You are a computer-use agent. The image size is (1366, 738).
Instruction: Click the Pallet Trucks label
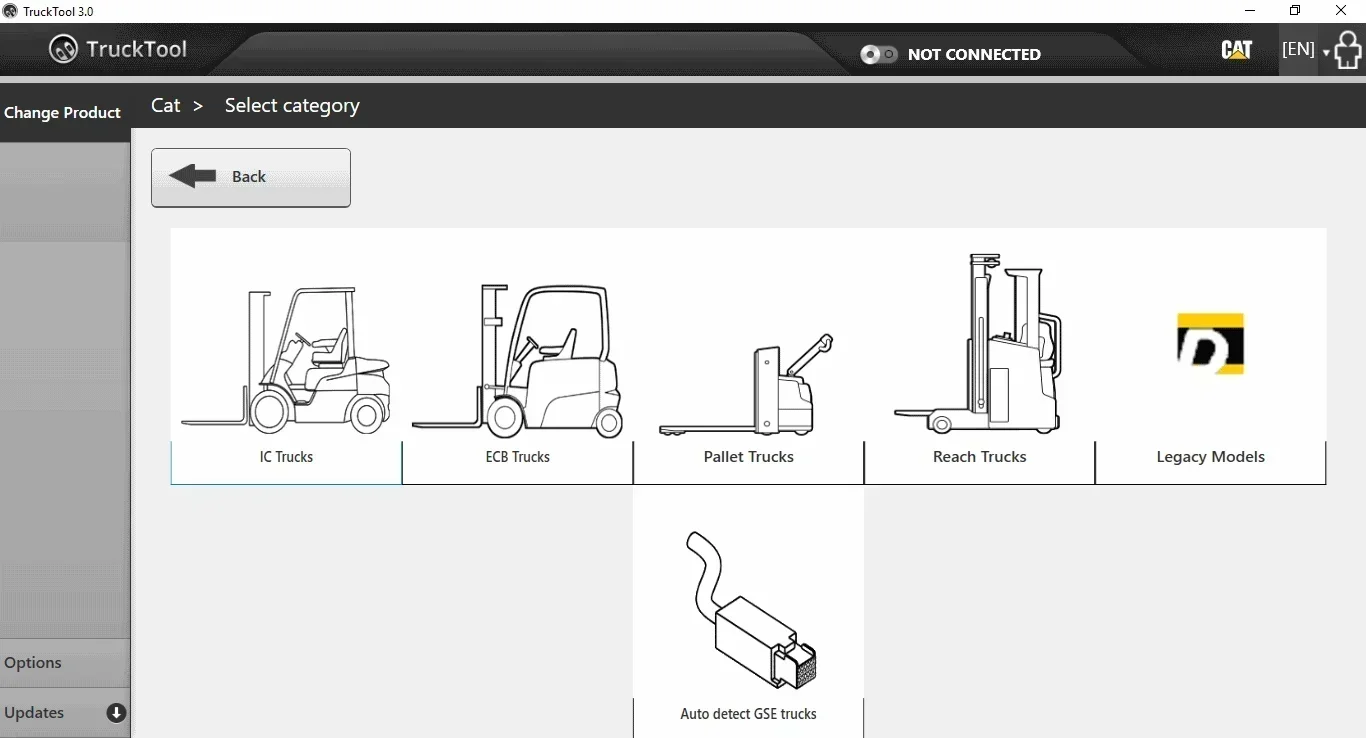coord(749,457)
